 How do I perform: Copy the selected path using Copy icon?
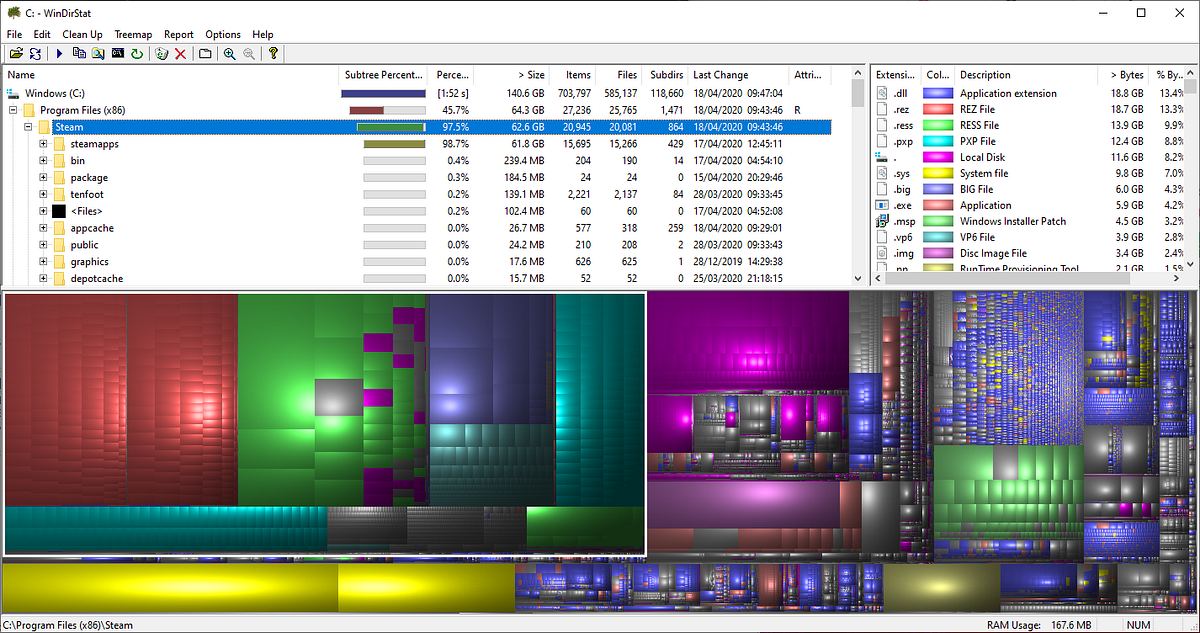point(79,53)
